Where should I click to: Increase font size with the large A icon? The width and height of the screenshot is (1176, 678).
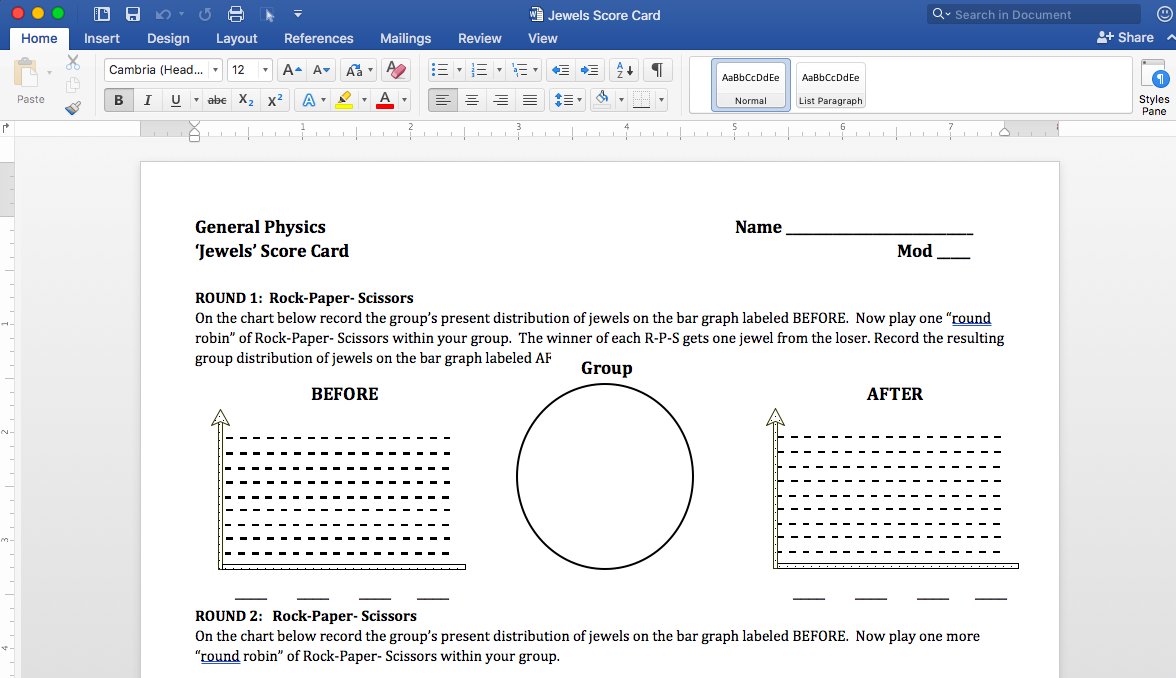pos(292,70)
